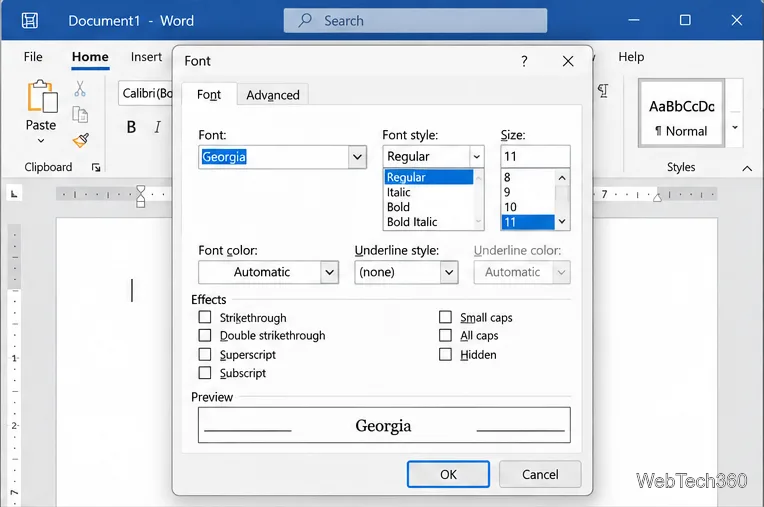764x507 pixels.
Task: Collapse the ribbon with the chevron
Action: coord(746,169)
